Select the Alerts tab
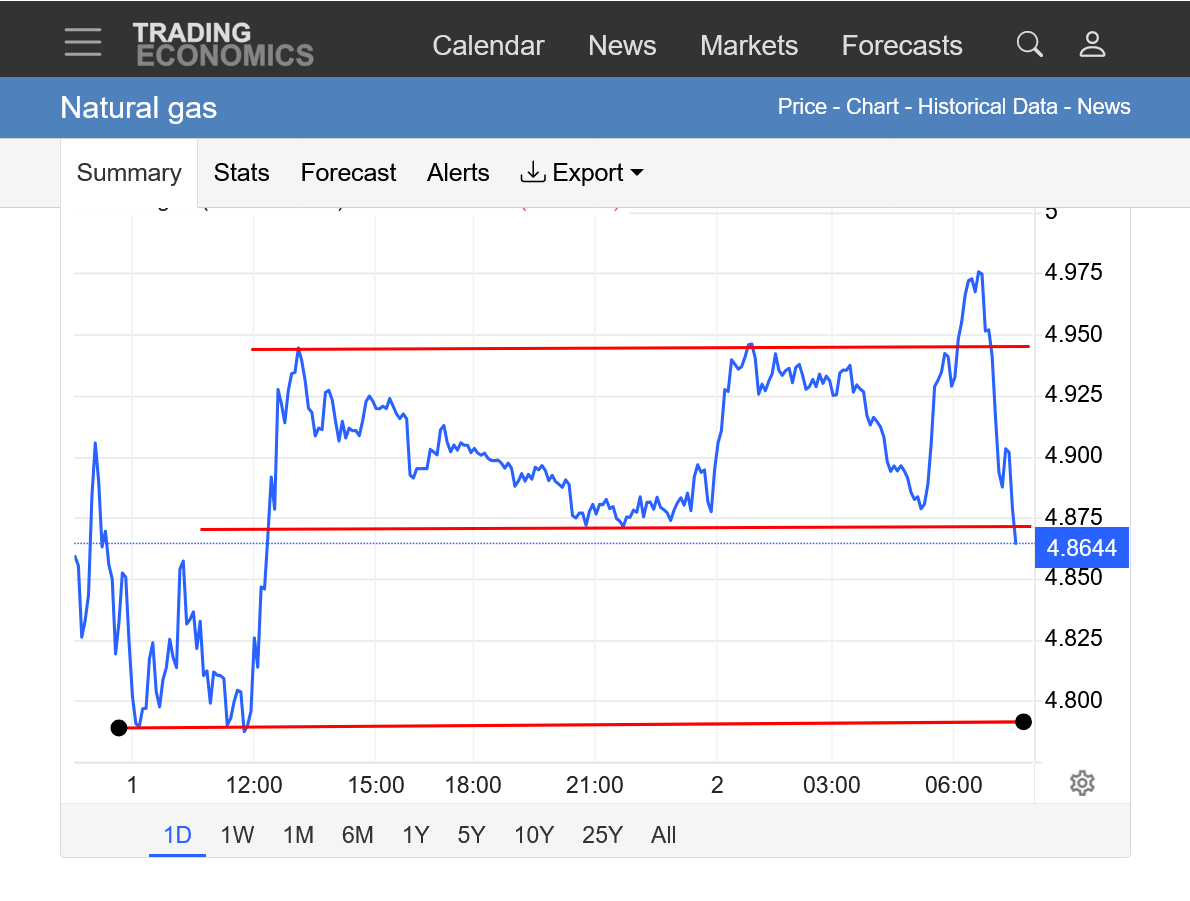The width and height of the screenshot is (1190, 901). [x=458, y=173]
